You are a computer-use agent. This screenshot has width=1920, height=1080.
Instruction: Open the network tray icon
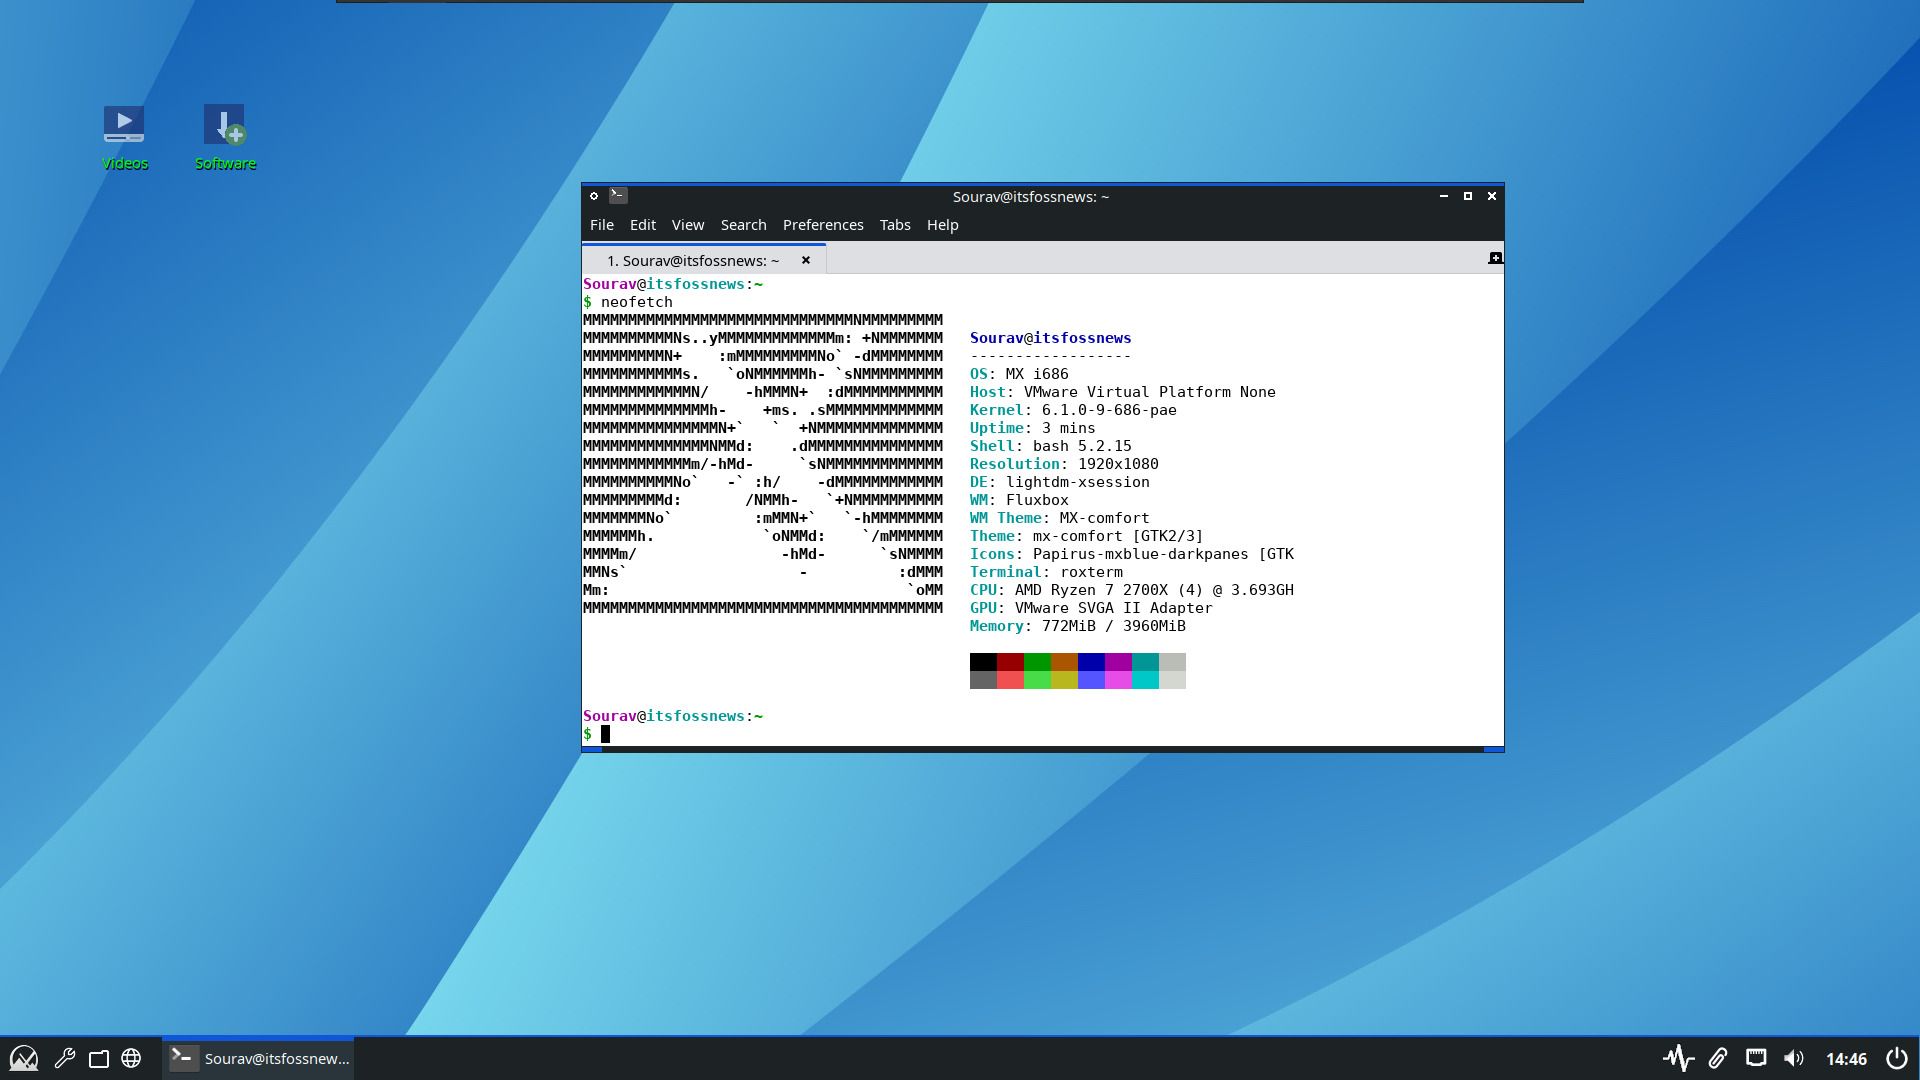point(1756,1057)
